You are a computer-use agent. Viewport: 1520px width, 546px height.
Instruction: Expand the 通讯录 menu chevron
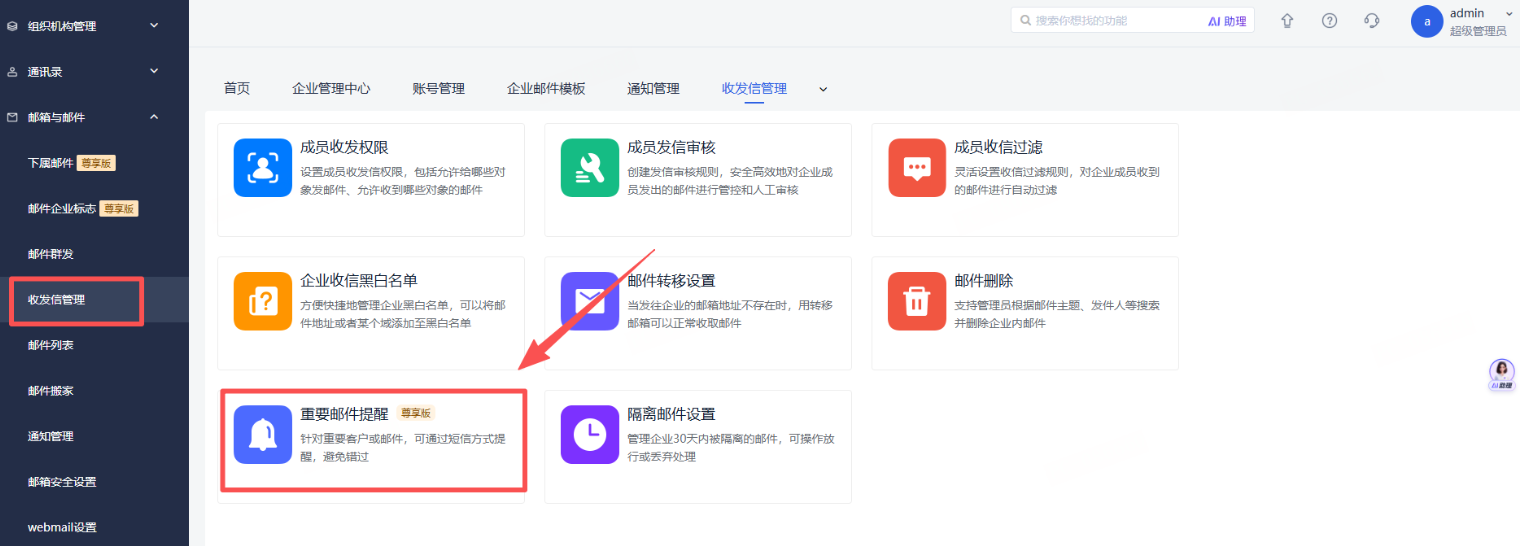click(x=154, y=71)
